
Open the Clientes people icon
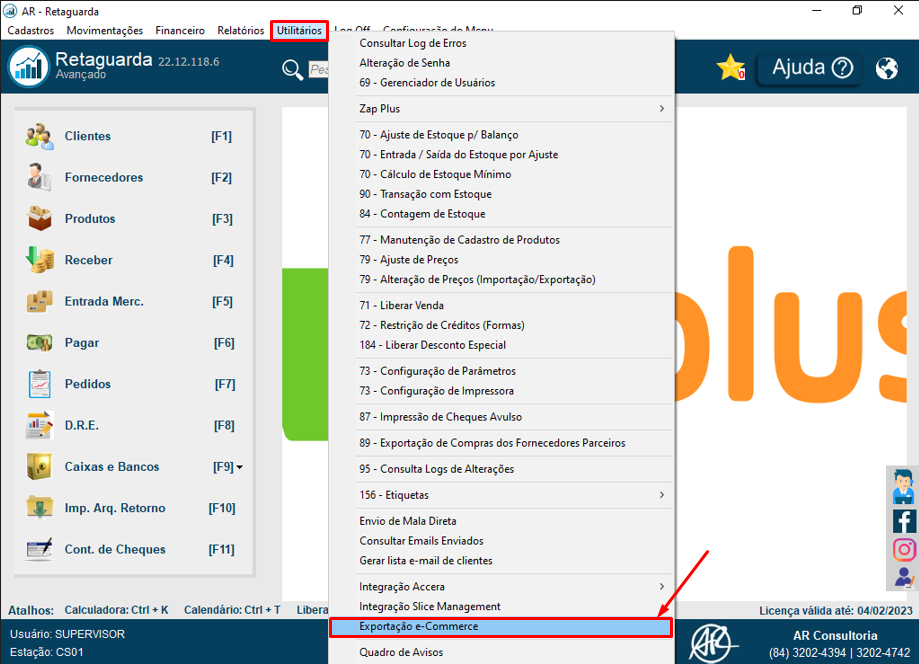39,136
